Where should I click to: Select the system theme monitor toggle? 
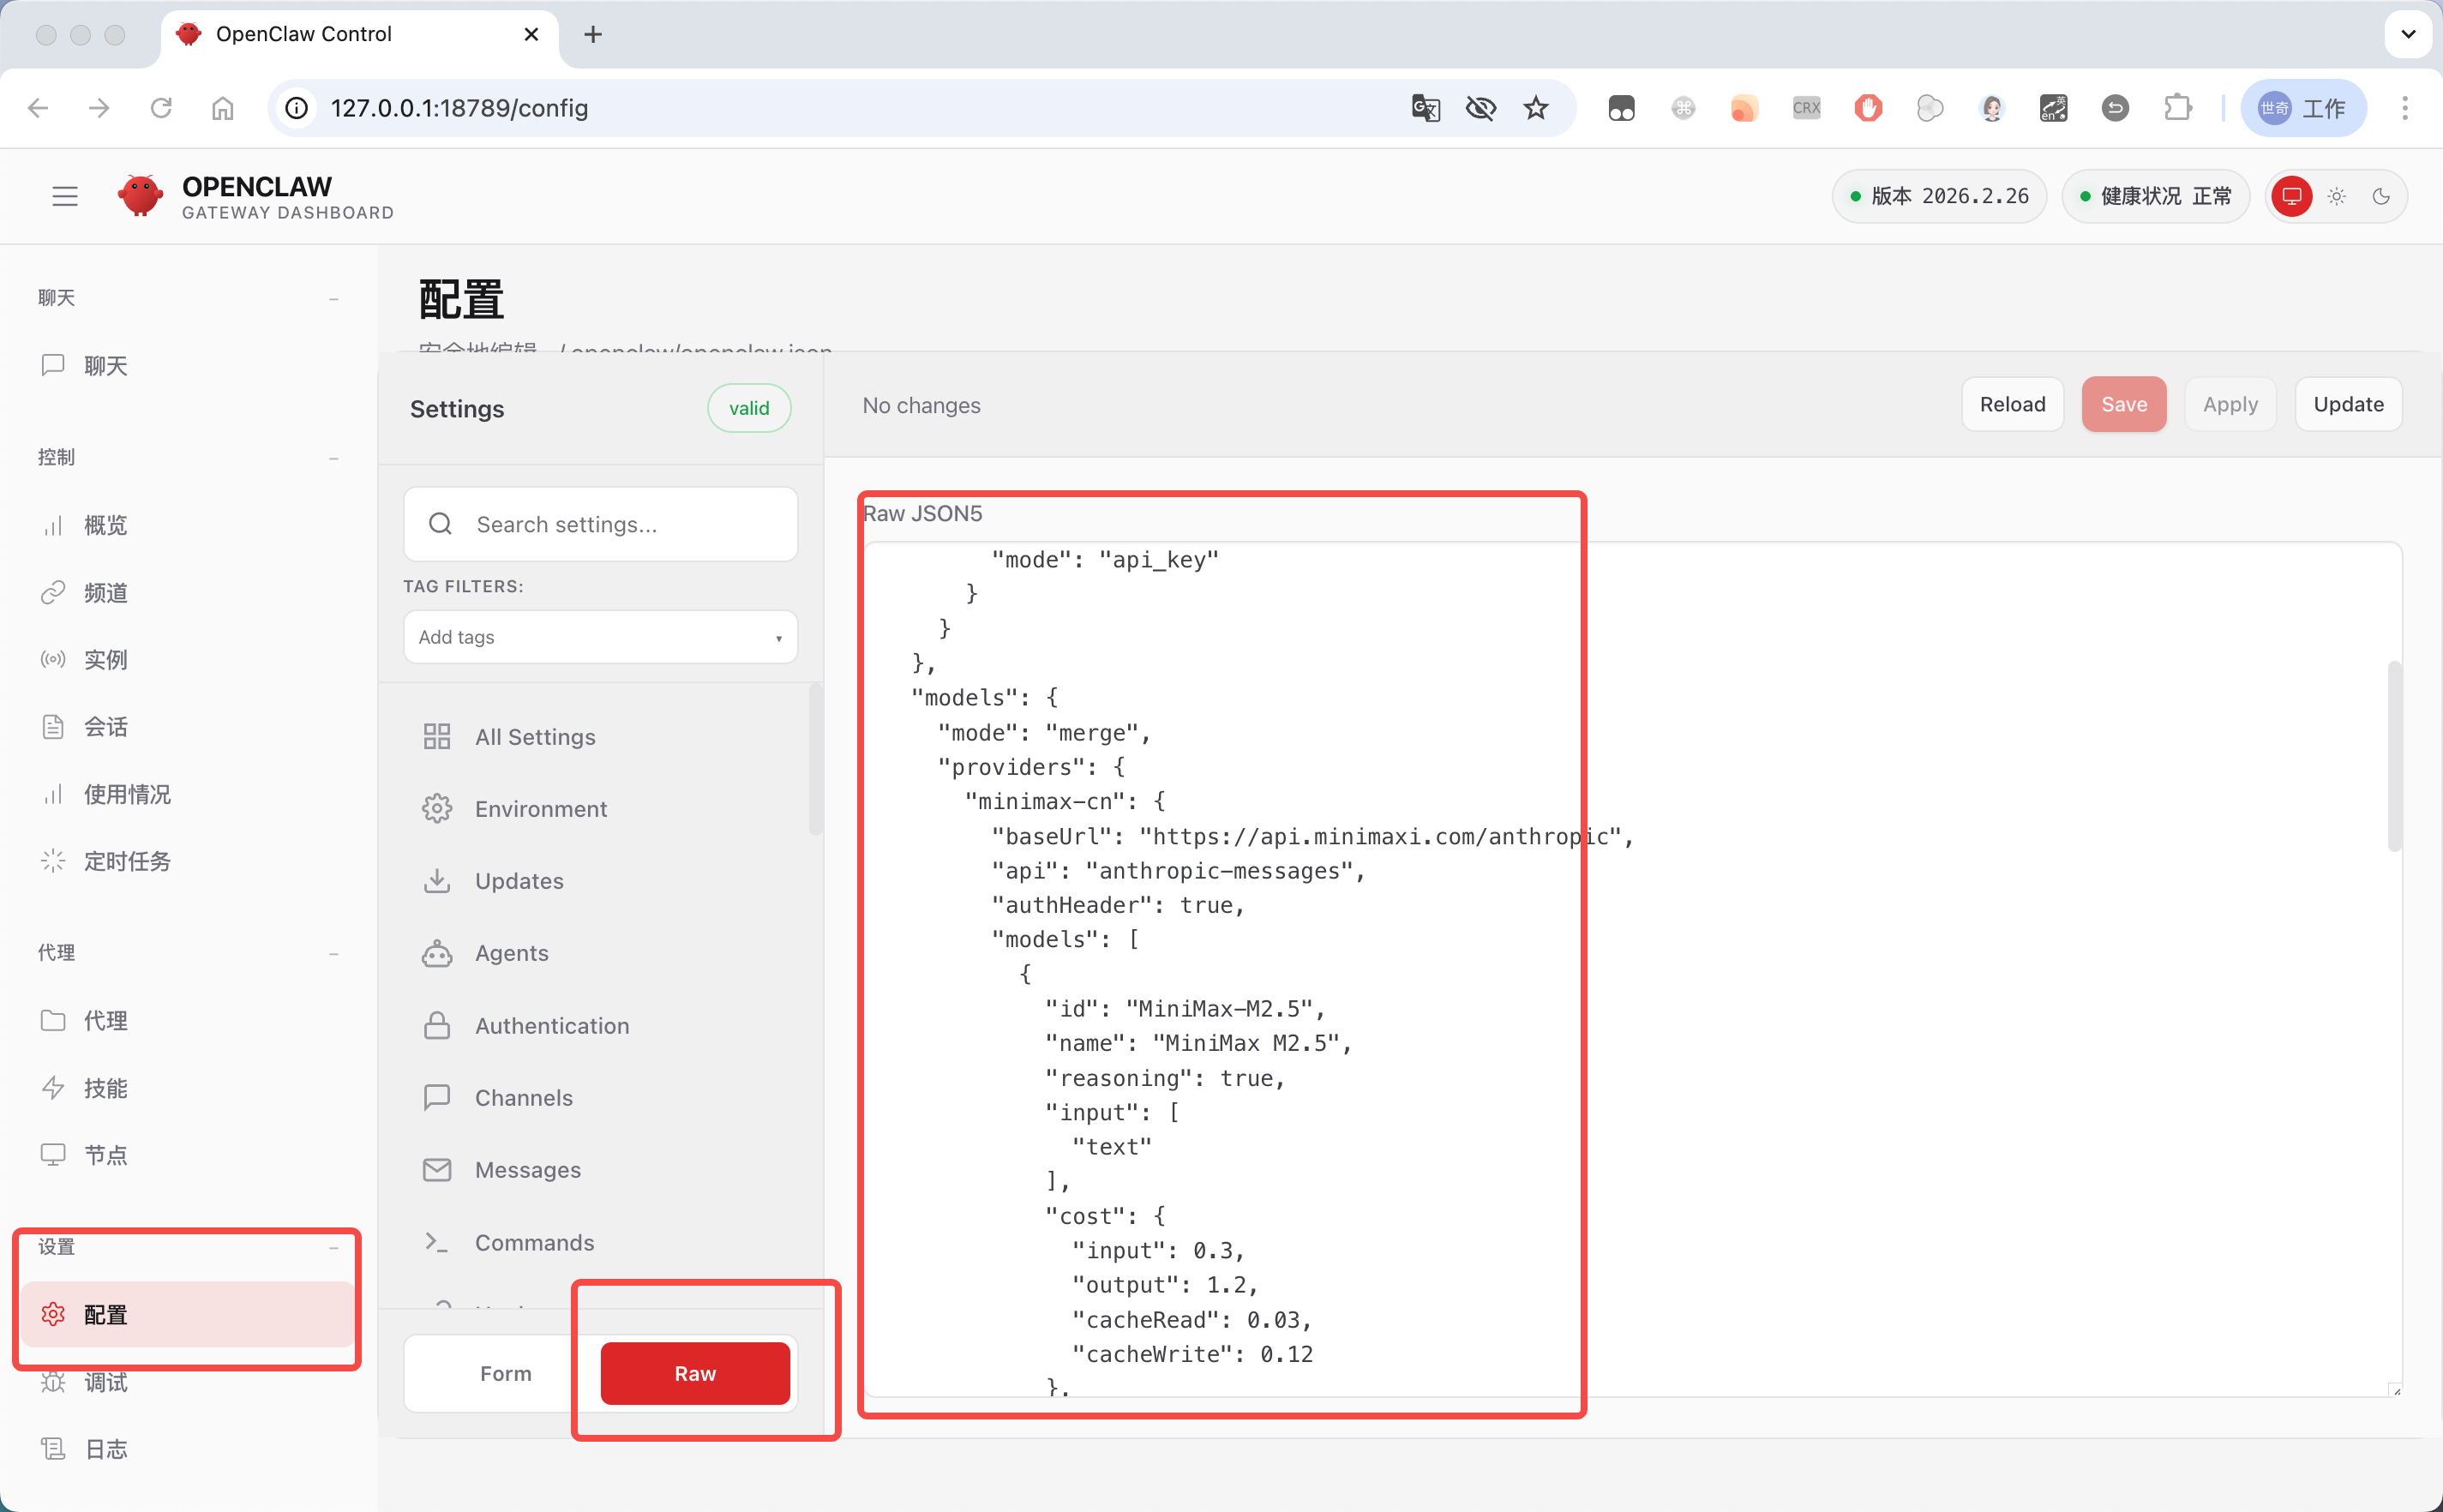pos(2291,196)
